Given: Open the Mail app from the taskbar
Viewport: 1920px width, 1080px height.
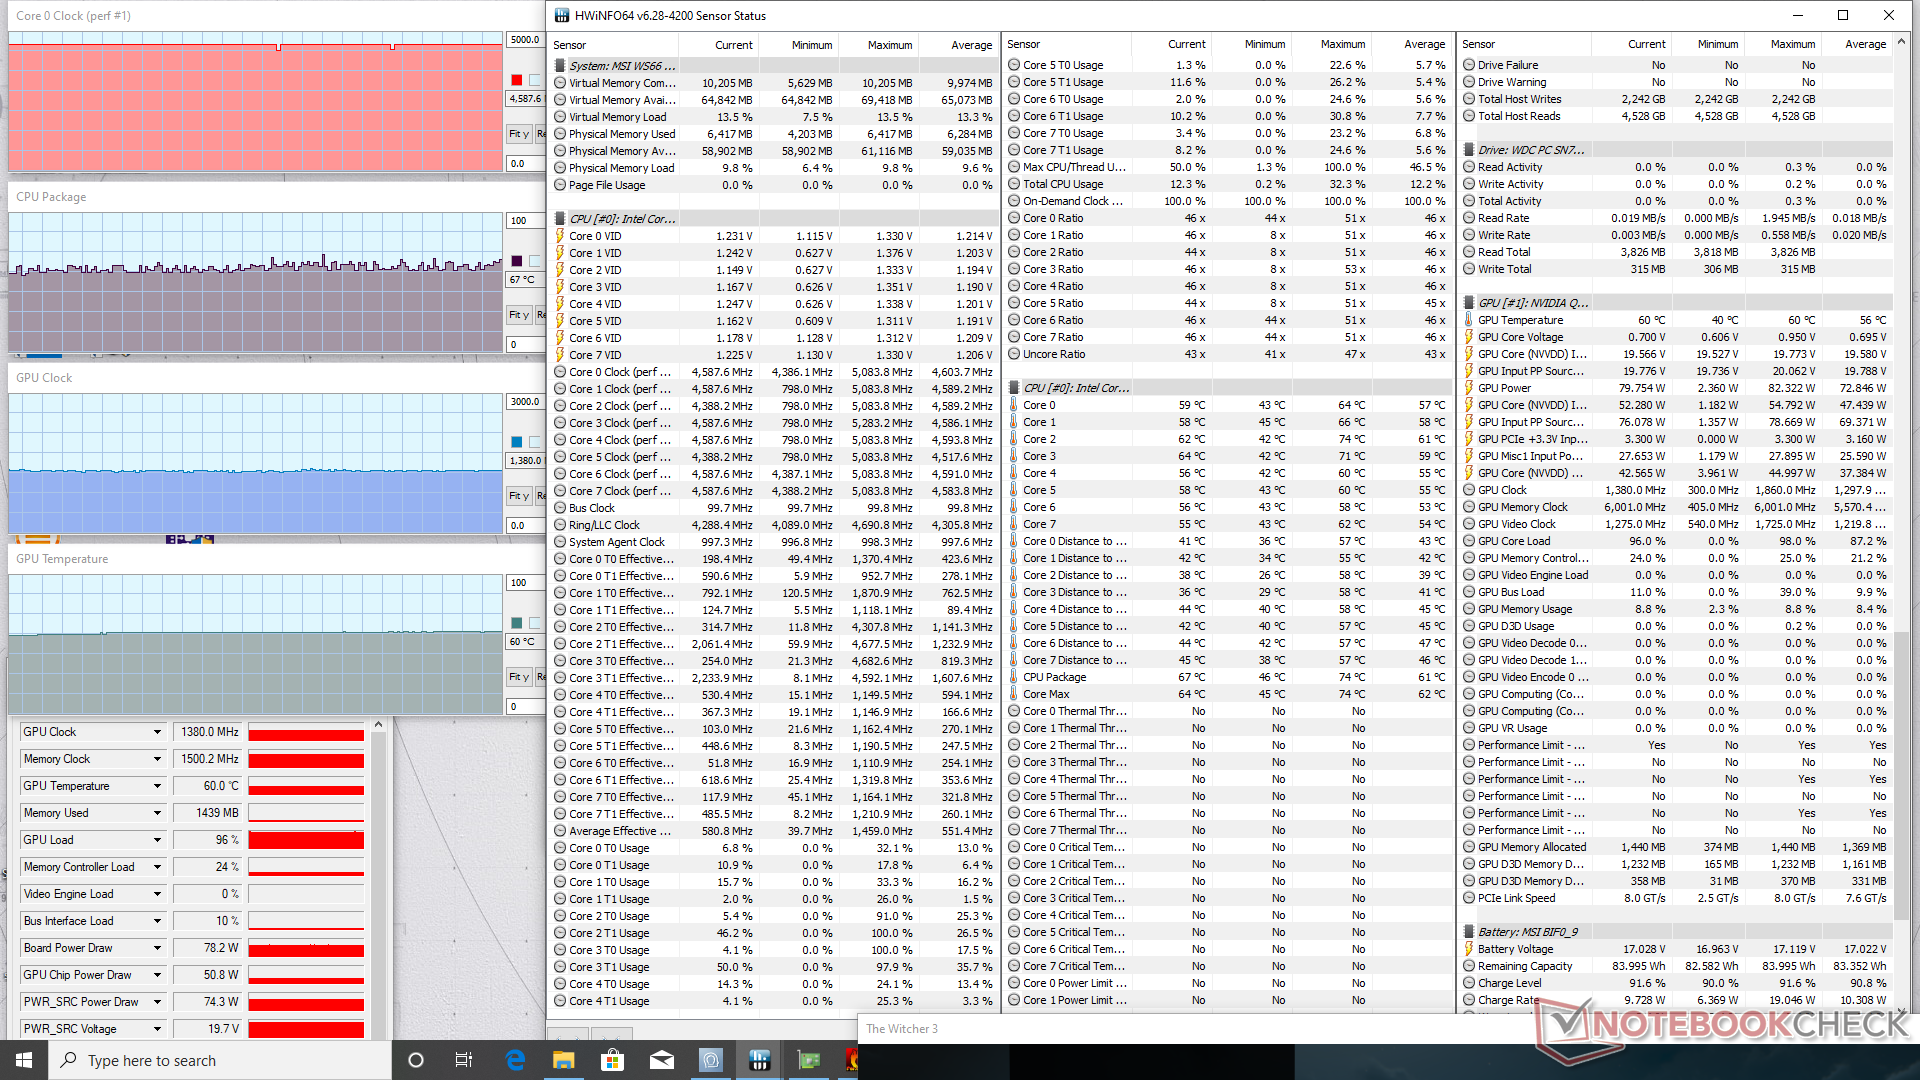Looking at the screenshot, I should click(x=661, y=1060).
